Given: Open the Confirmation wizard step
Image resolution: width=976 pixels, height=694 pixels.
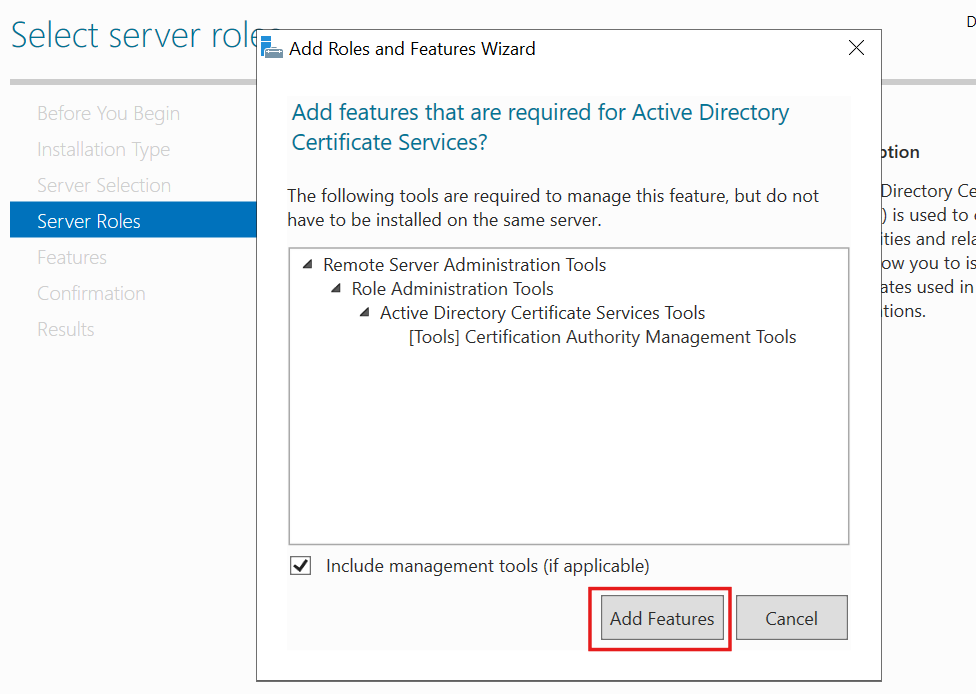Looking at the screenshot, I should 91,293.
